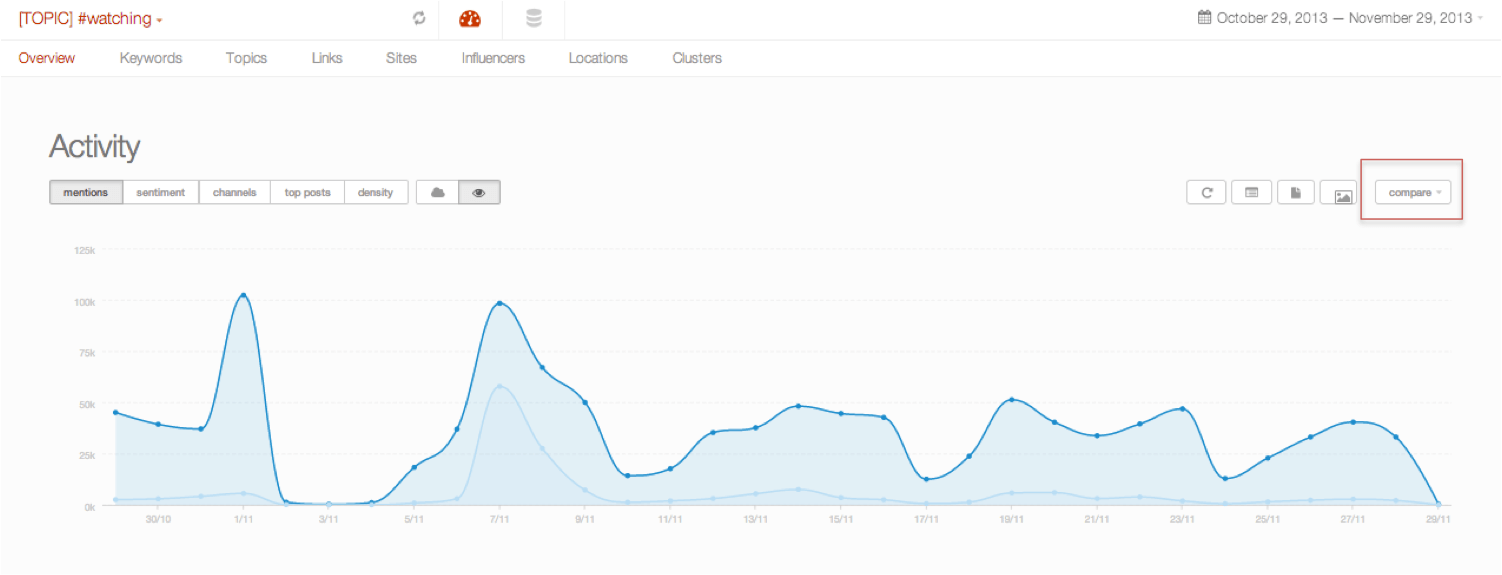This screenshot has height=575, width=1502.
Task: Open the [TOPIC] #watching topic dropdown
Action: [x=91, y=19]
